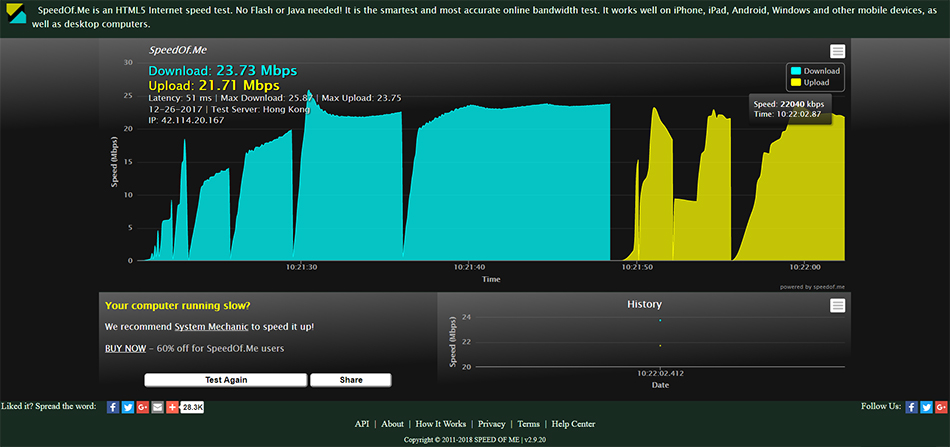This screenshot has width=950, height=447.
Task: Click the 10:22:00 time axis label
Action: pos(805,267)
